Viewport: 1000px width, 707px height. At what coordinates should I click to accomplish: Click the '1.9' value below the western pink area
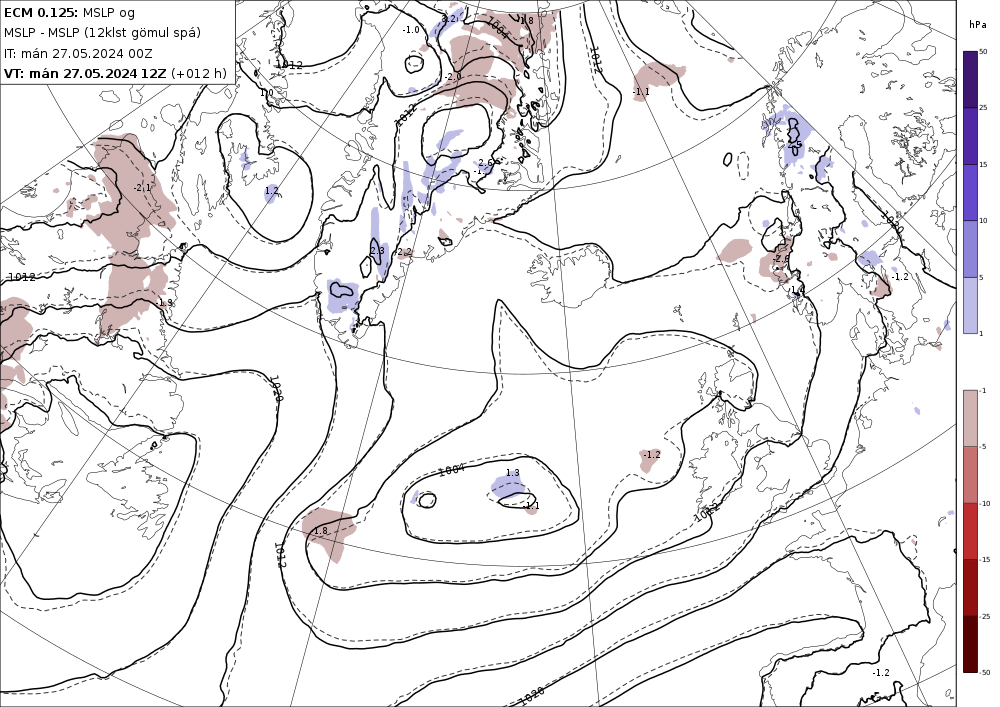coord(165,303)
